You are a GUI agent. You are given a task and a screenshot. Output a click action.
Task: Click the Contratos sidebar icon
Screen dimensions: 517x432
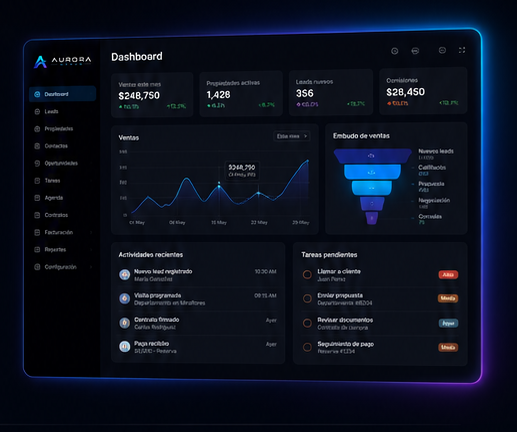tap(37, 215)
